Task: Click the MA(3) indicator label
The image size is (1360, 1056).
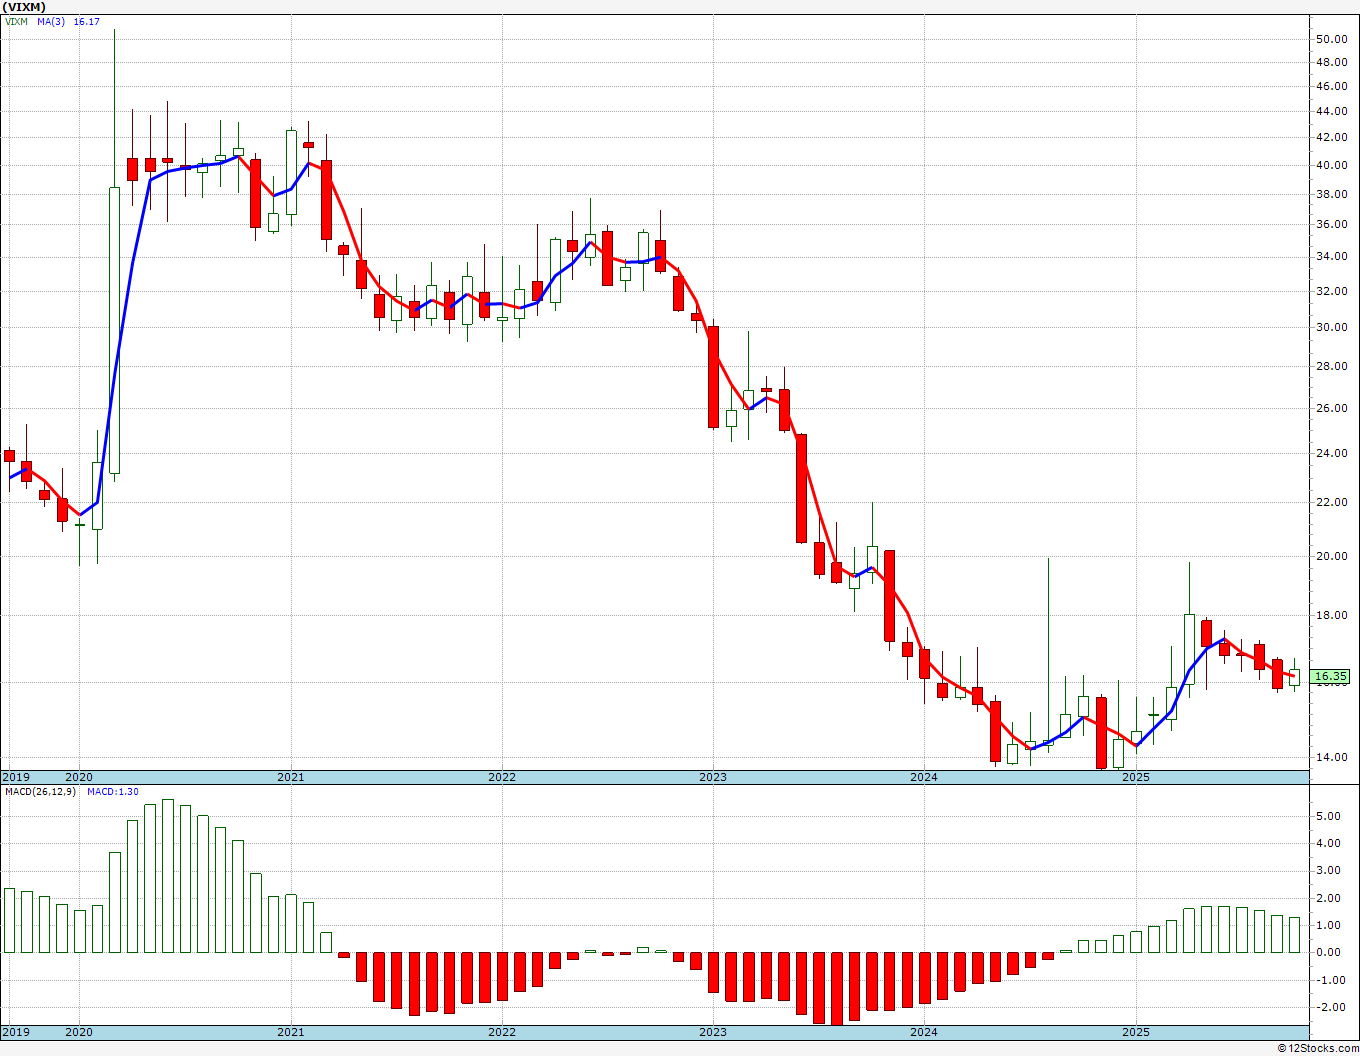Action: (52, 22)
